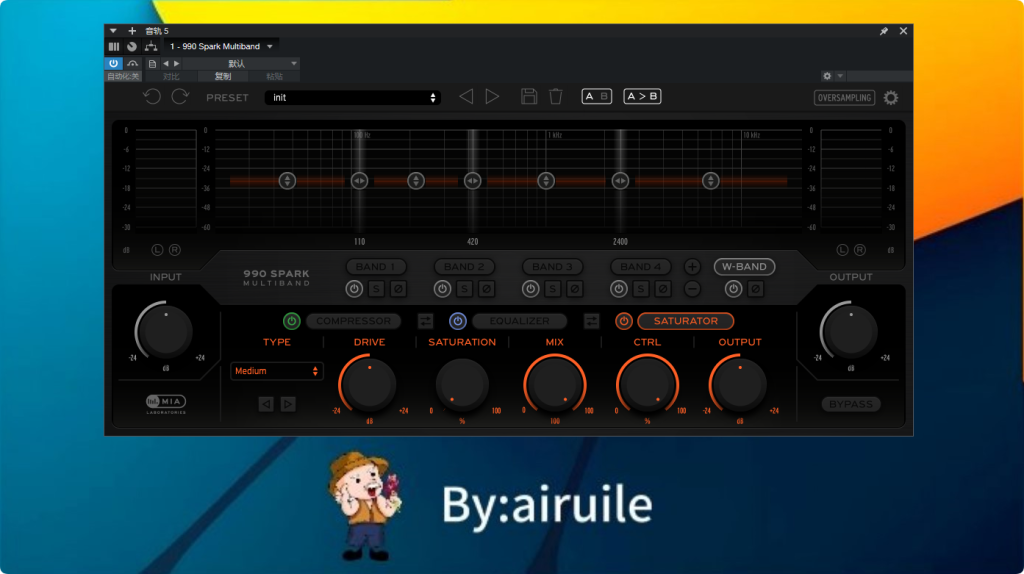Expand the triangle menu left of 音轨 5
1024x574 pixels.
113,31
